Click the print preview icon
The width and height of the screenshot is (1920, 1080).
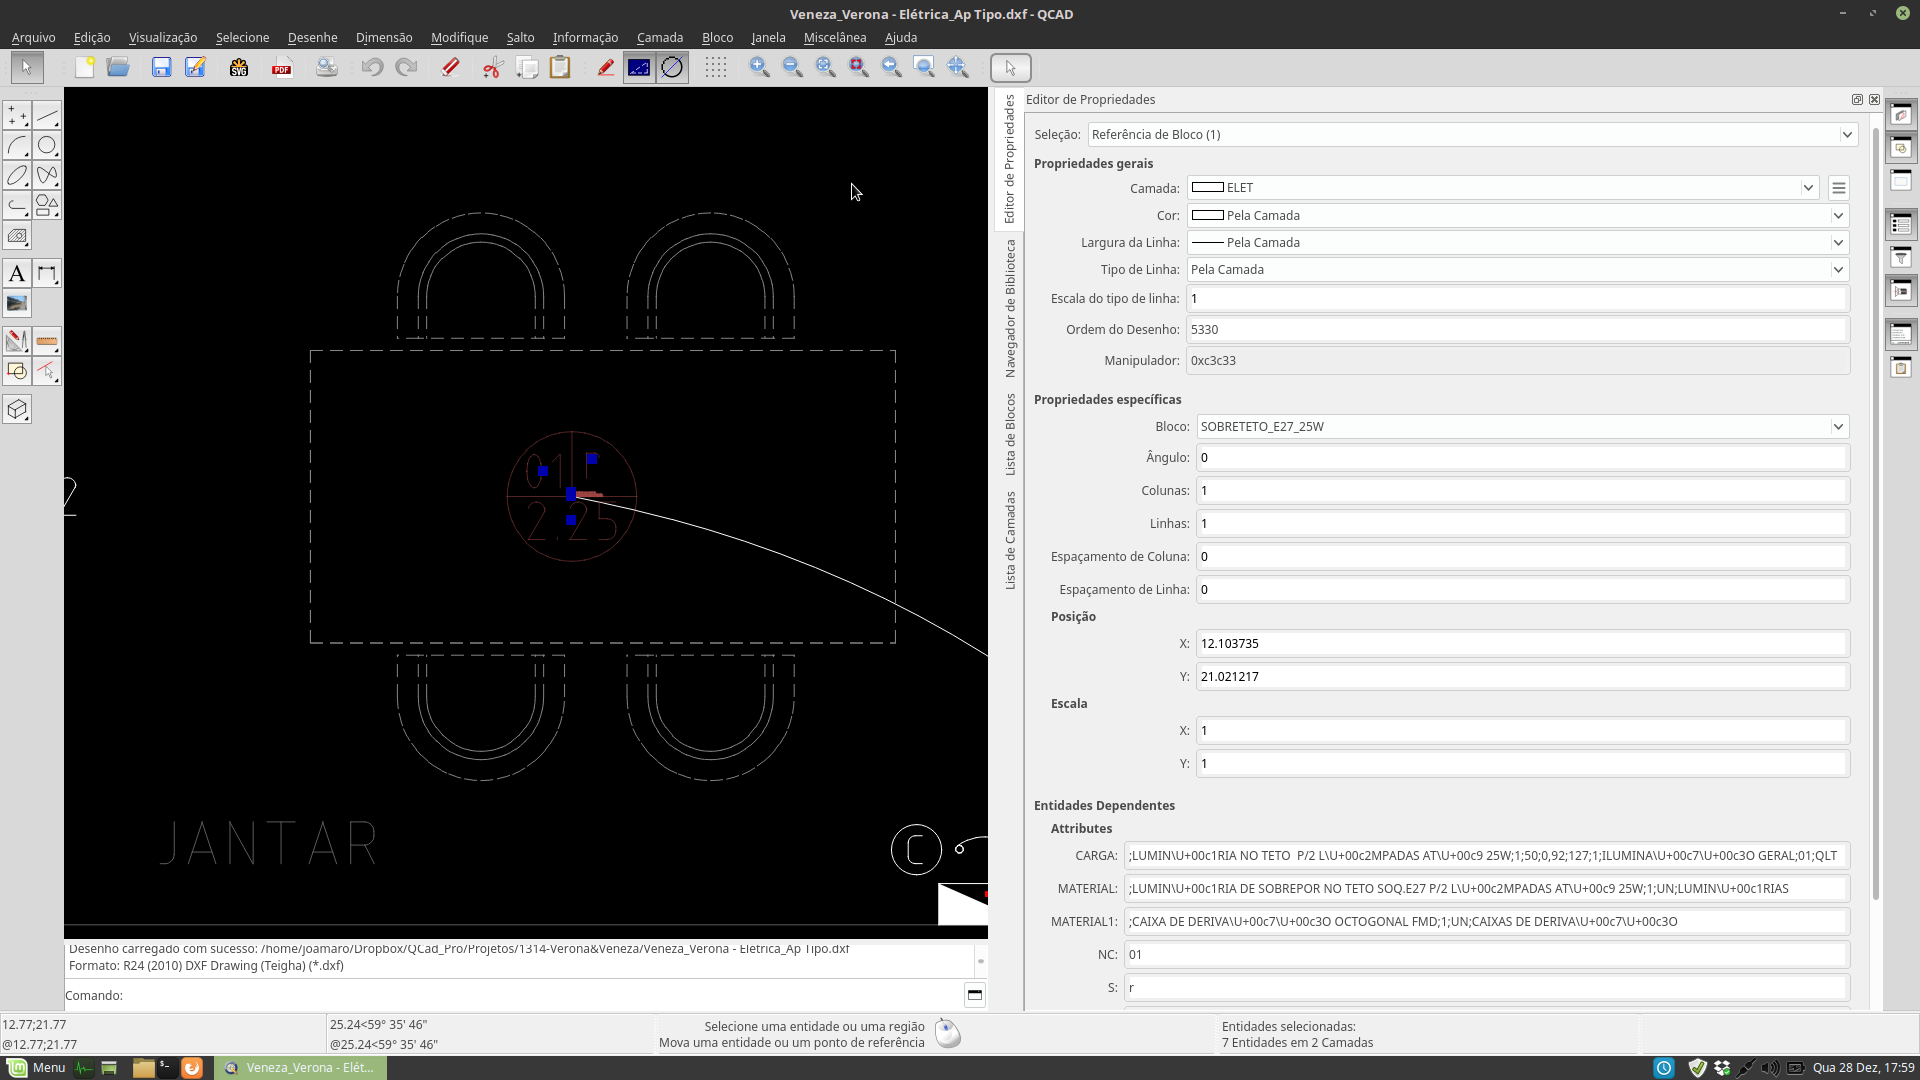coord(327,68)
